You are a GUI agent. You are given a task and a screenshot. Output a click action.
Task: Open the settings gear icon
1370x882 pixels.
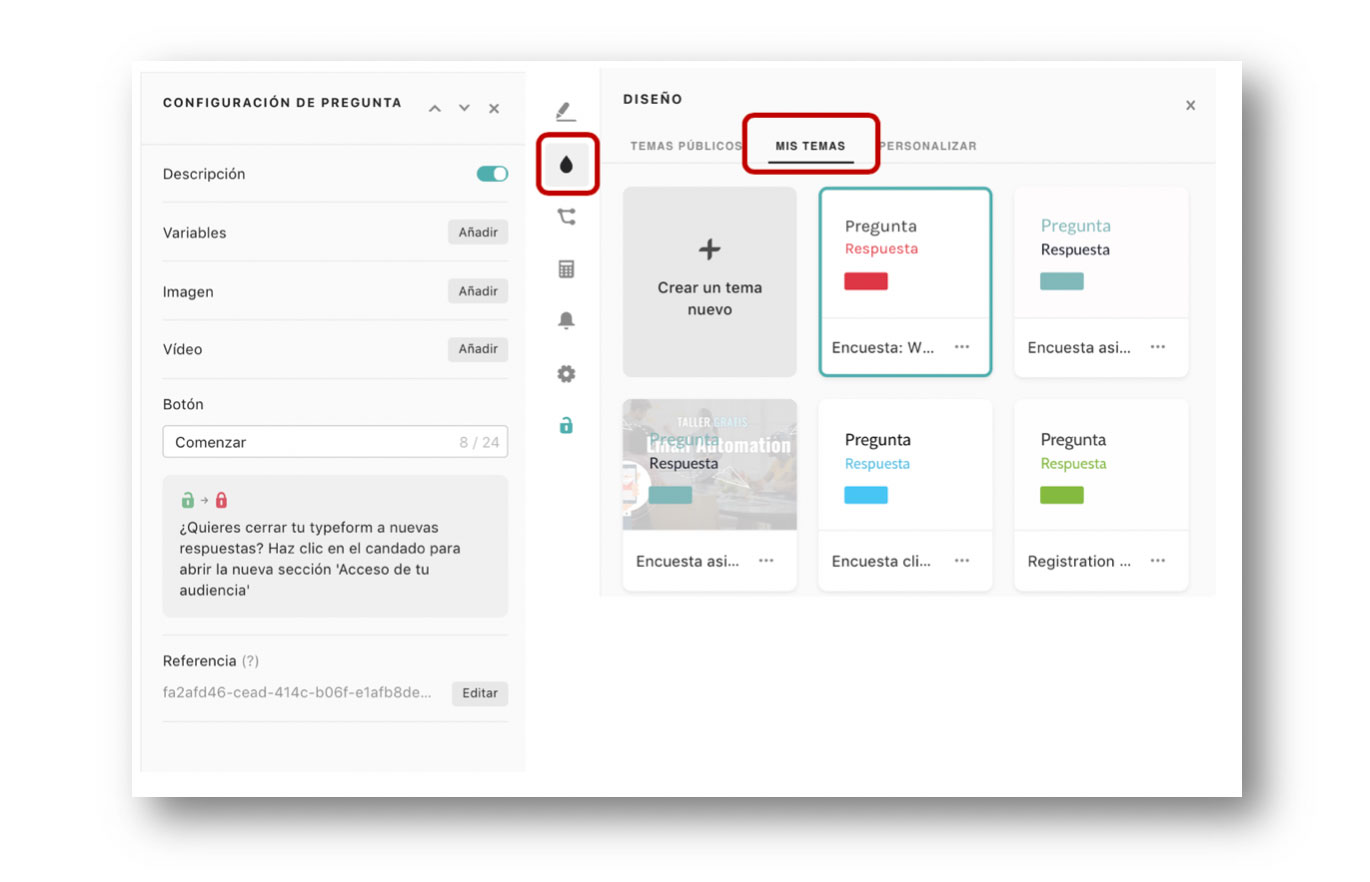click(566, 373)
